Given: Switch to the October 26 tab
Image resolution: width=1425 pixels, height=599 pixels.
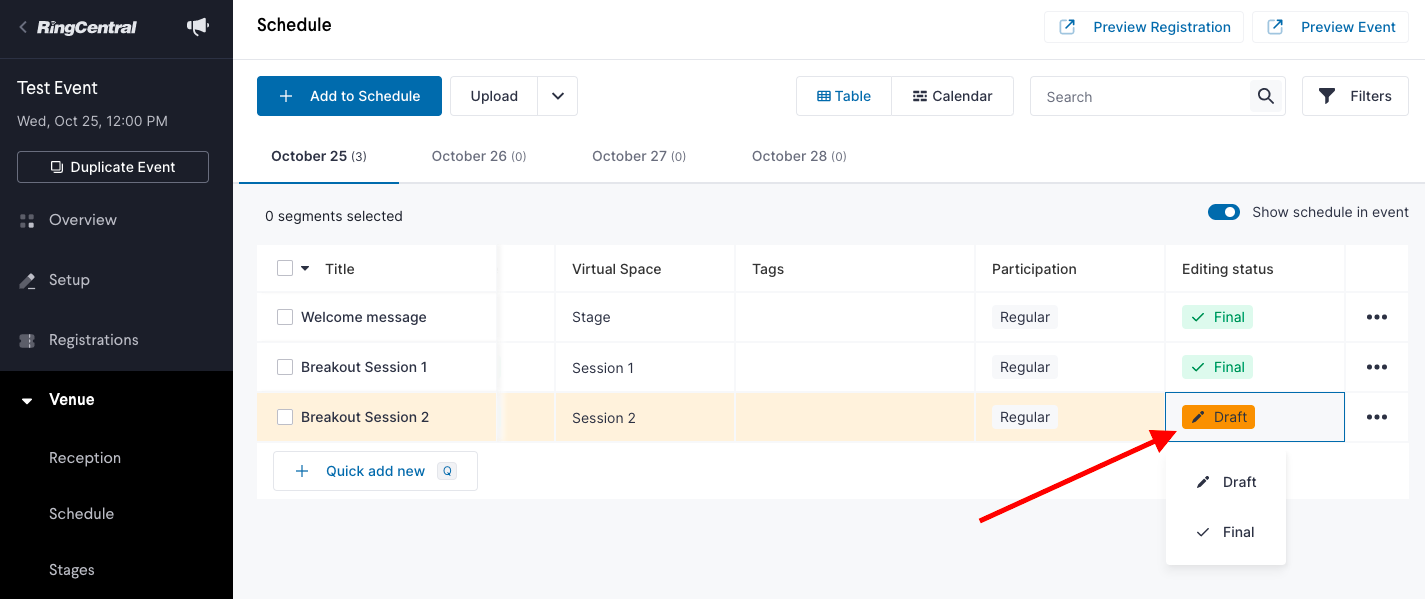Looking at the screenshot, I should 479,156.
